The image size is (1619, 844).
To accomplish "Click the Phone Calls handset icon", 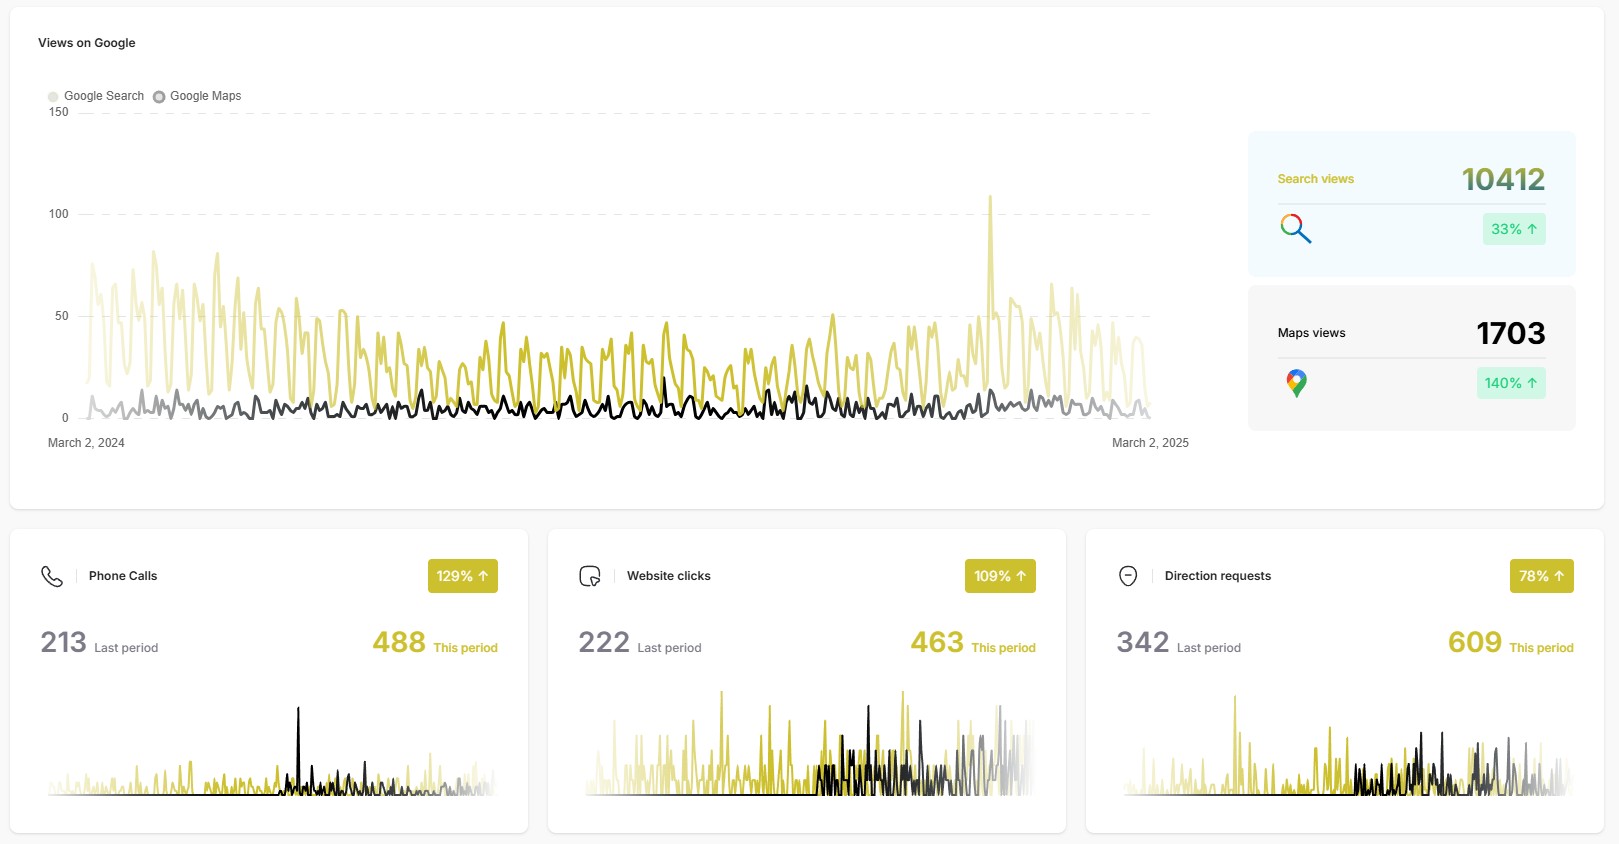I will click(x=52, y=576).
